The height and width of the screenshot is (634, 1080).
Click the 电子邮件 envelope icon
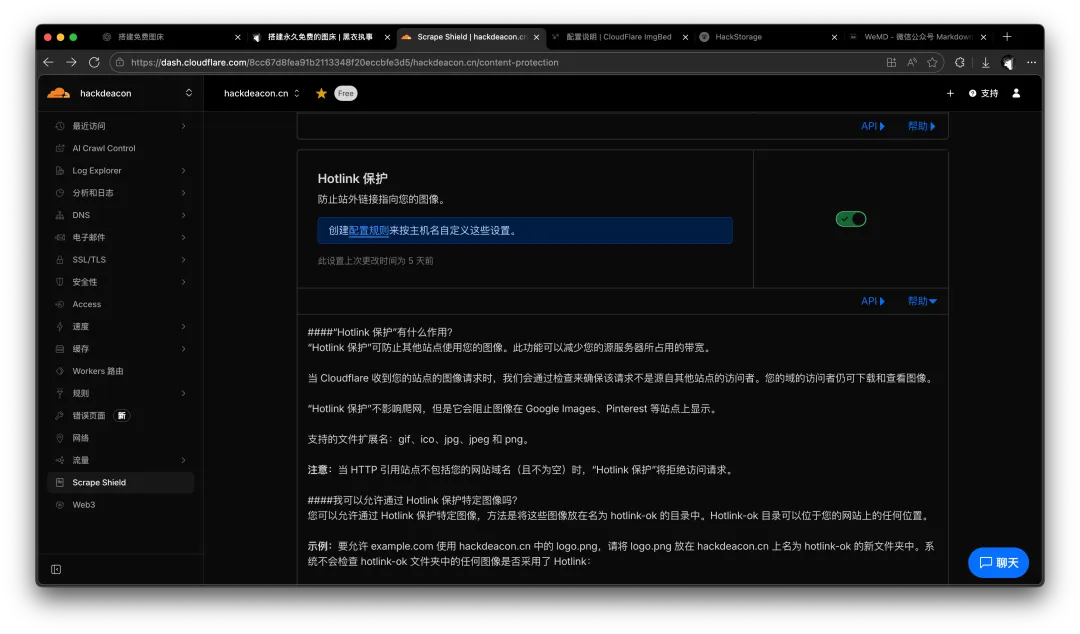point(60,237)
